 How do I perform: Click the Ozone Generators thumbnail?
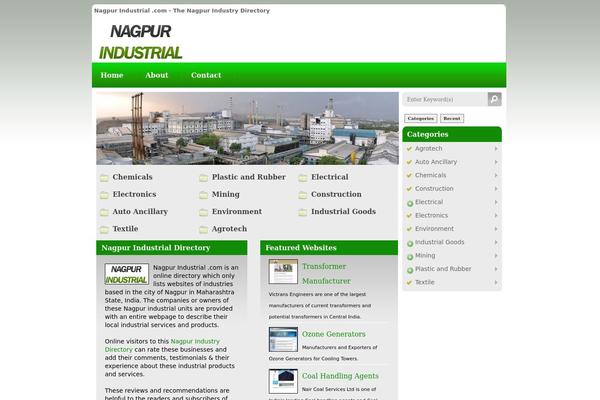click(x=283, y=339)
